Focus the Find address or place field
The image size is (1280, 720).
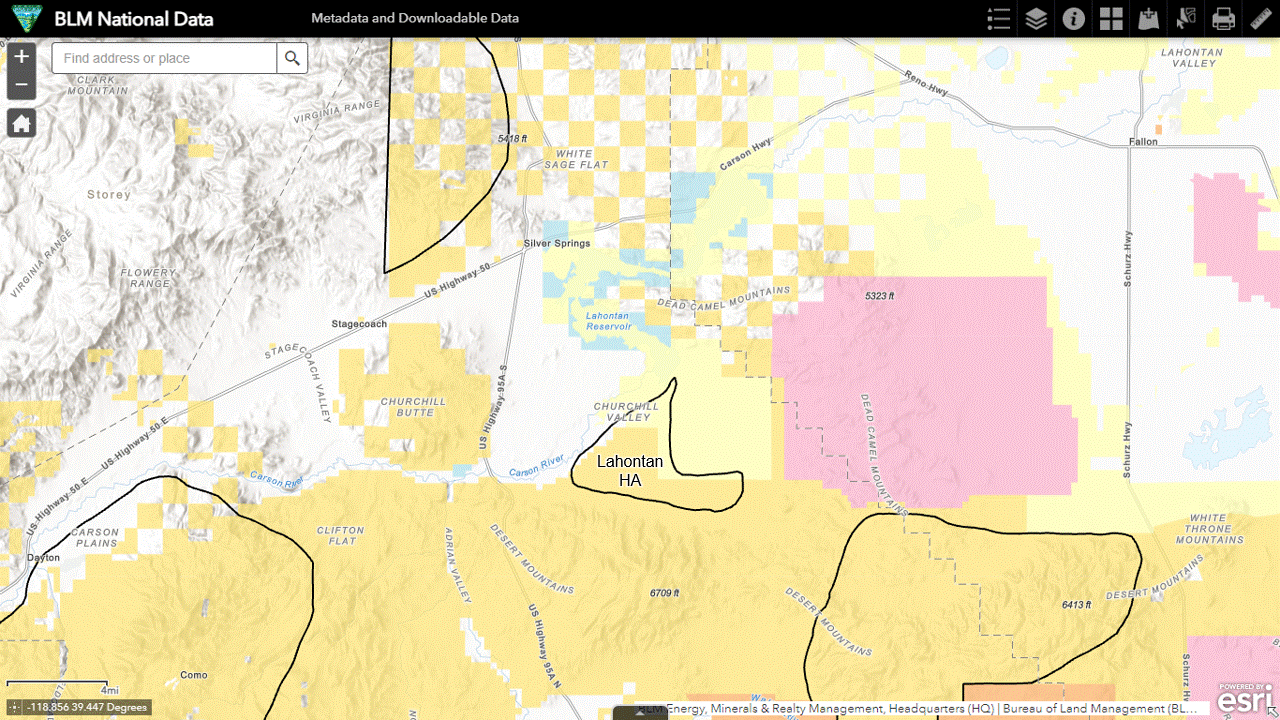point(164,58)
